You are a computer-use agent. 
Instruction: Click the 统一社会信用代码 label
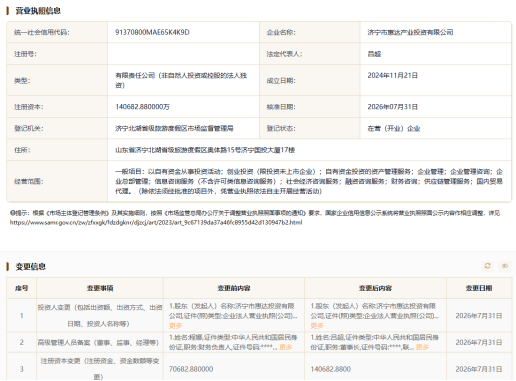tap(42, 32)
